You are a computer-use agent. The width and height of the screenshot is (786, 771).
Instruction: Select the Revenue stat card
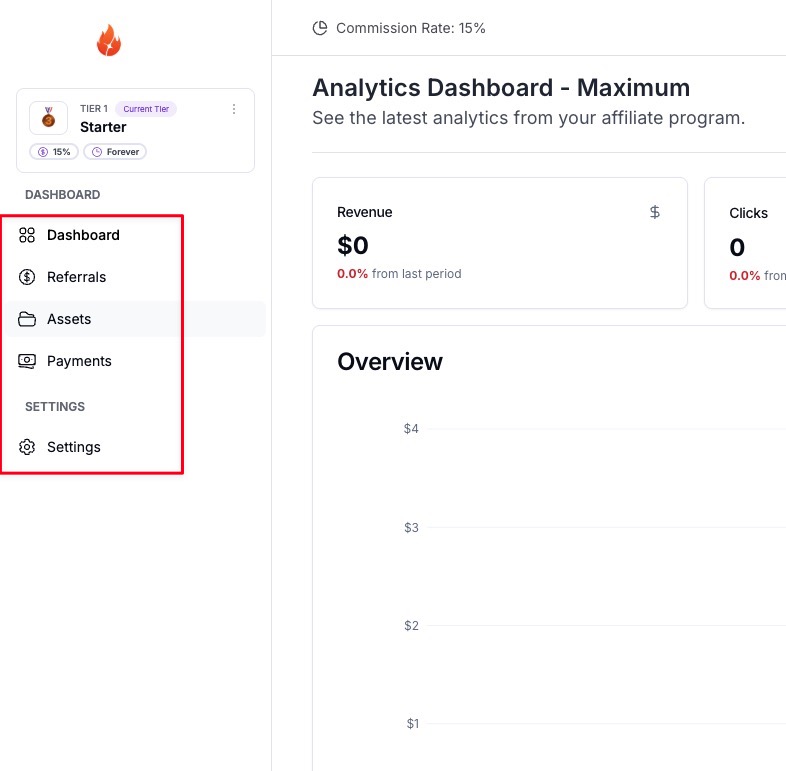coord(499,243)
